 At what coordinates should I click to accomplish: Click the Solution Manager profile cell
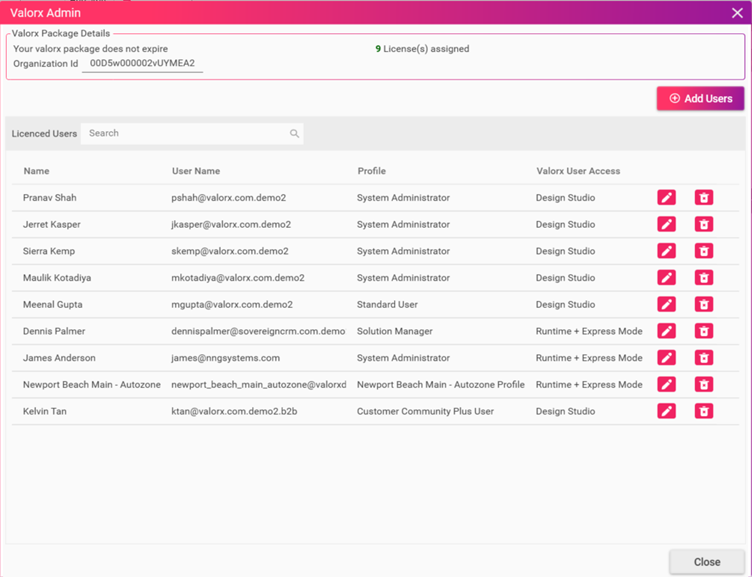(394, 331)
